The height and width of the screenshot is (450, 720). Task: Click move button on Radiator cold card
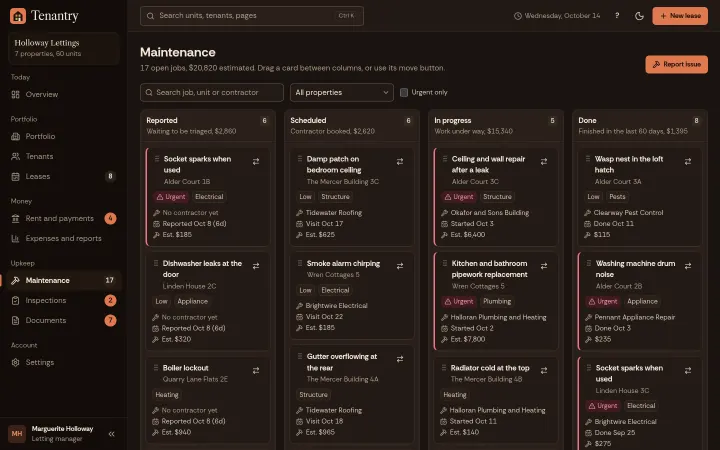(544, 371)
